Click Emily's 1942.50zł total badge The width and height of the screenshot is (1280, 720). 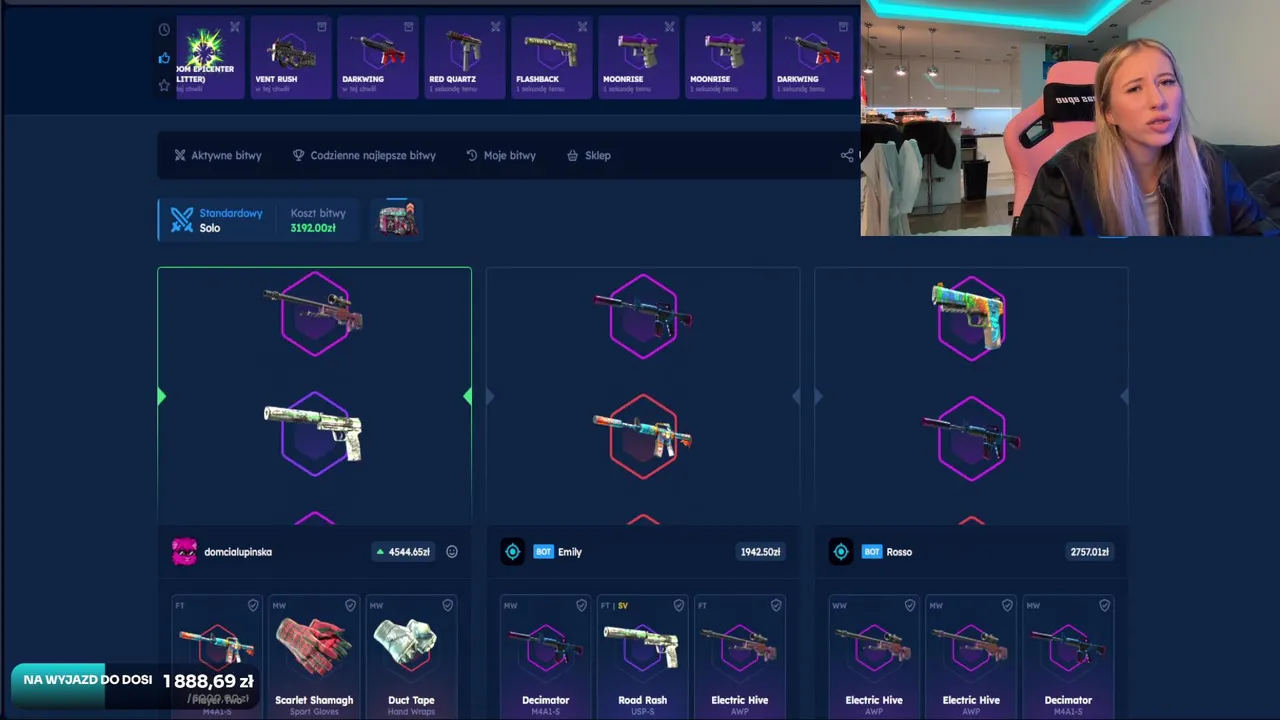760,552
